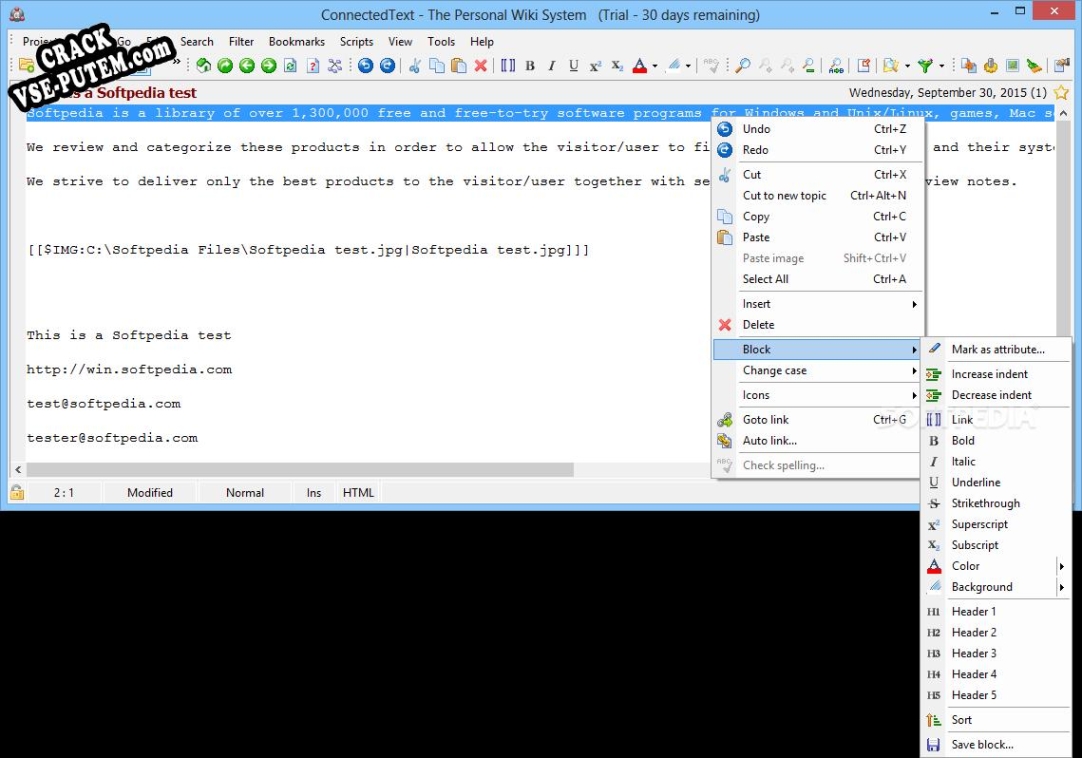Toggle the Ins insert mode indicator
1082x758 pixels.
314,493
